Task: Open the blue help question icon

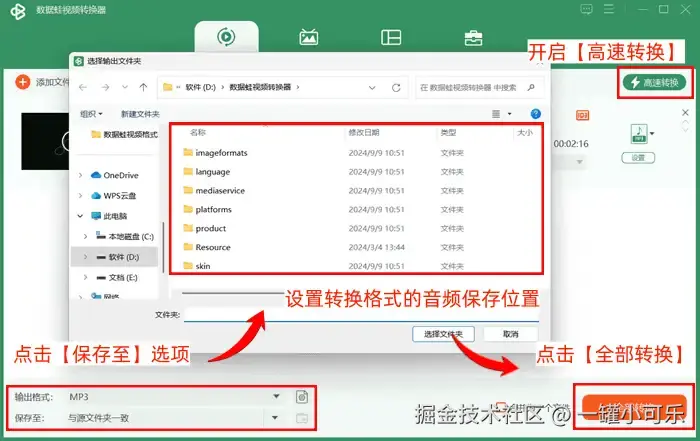Action: tap(536, 114)
